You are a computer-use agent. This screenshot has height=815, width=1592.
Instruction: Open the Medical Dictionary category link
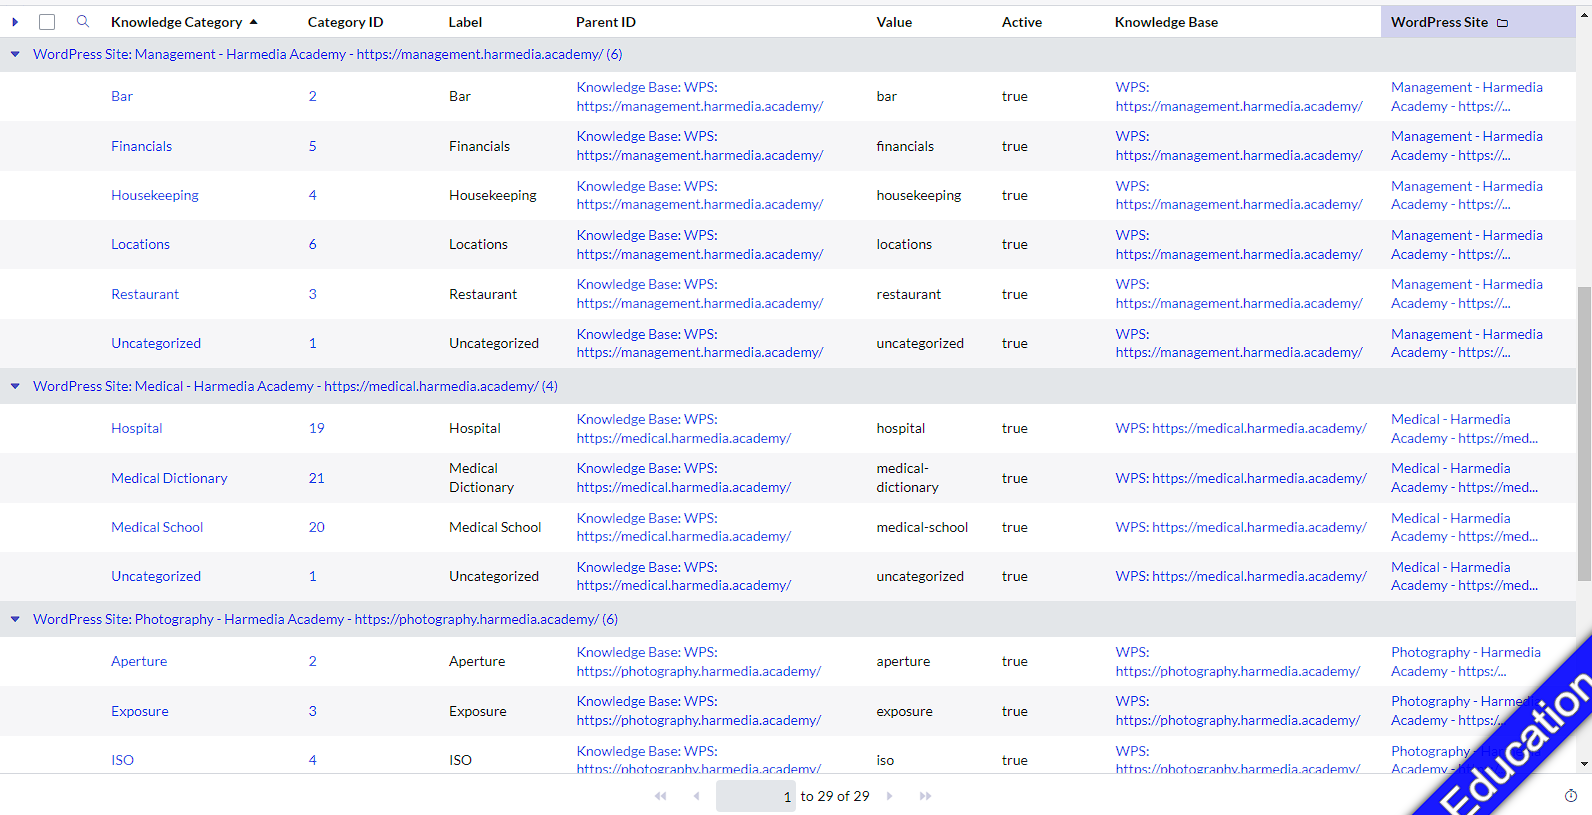pyautogui.click(x=169, y=478)
